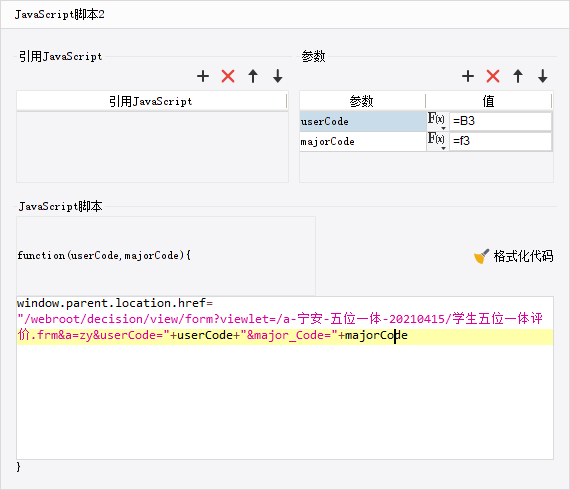The height and width of the screenshot is (490, 570).
Task: Place cursor in the window.parent.location.href code line
Action: tap(115, 303)
